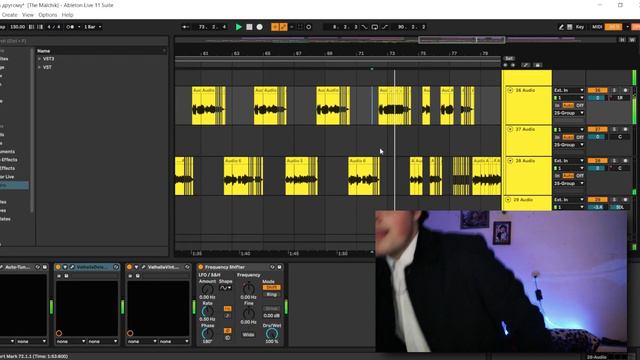Go to the Next Locator arrow
640x360 pixels.
[x=513, y=65]
